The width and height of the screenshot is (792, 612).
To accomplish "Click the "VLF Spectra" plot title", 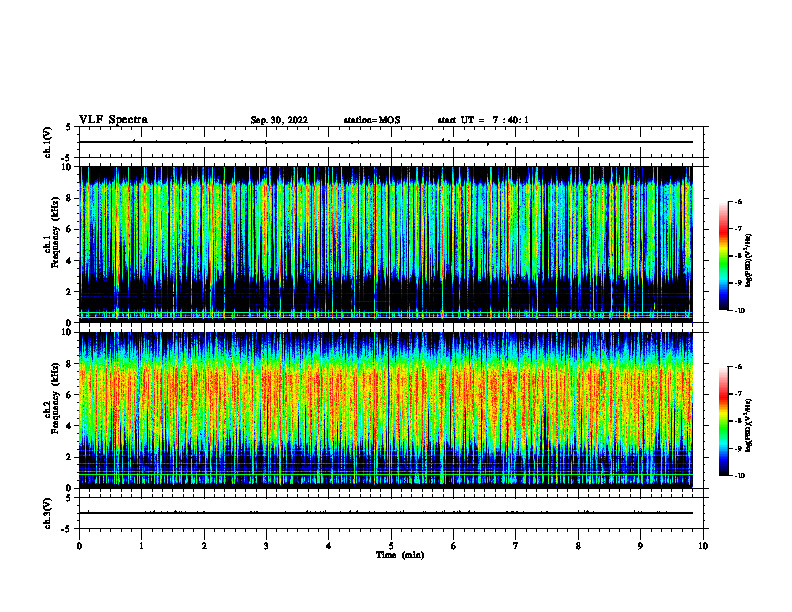I will click(x=113, y=120).
